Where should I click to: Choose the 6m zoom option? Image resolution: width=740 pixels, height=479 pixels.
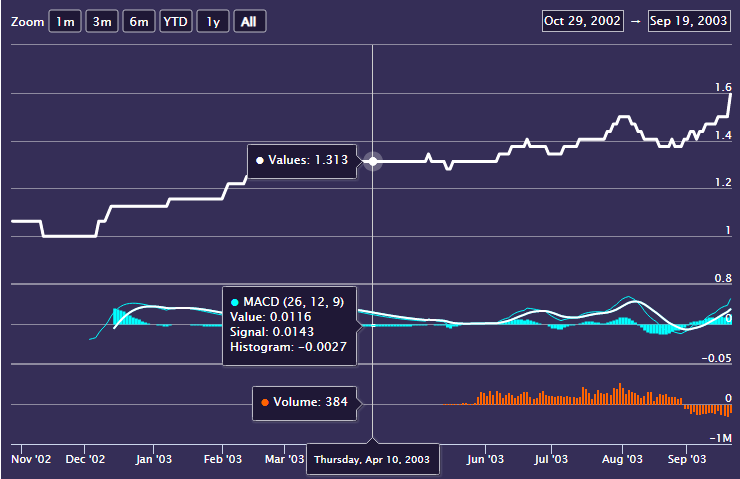[138, 22]
